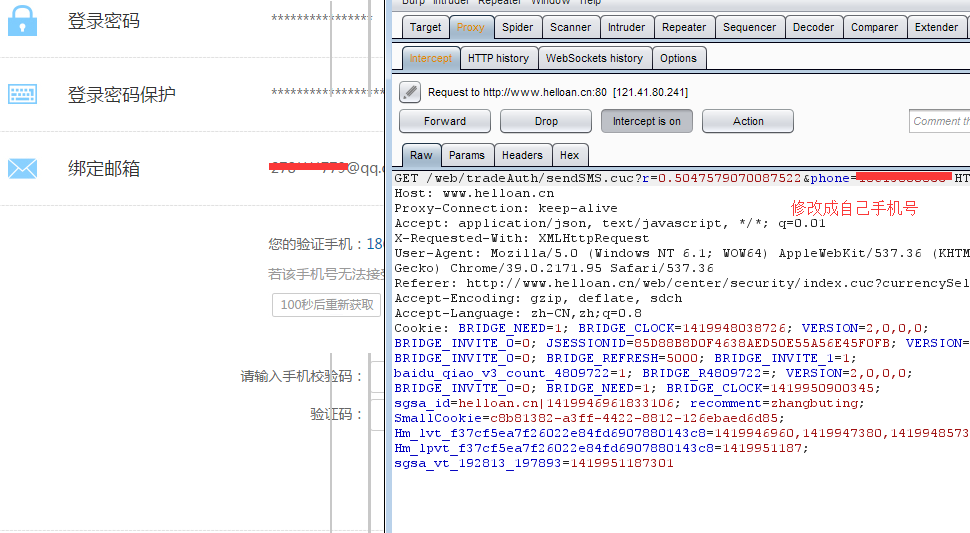This screenshot has width=970, height=533.
Task: Open the Spider tab
Action: [517, 27]
